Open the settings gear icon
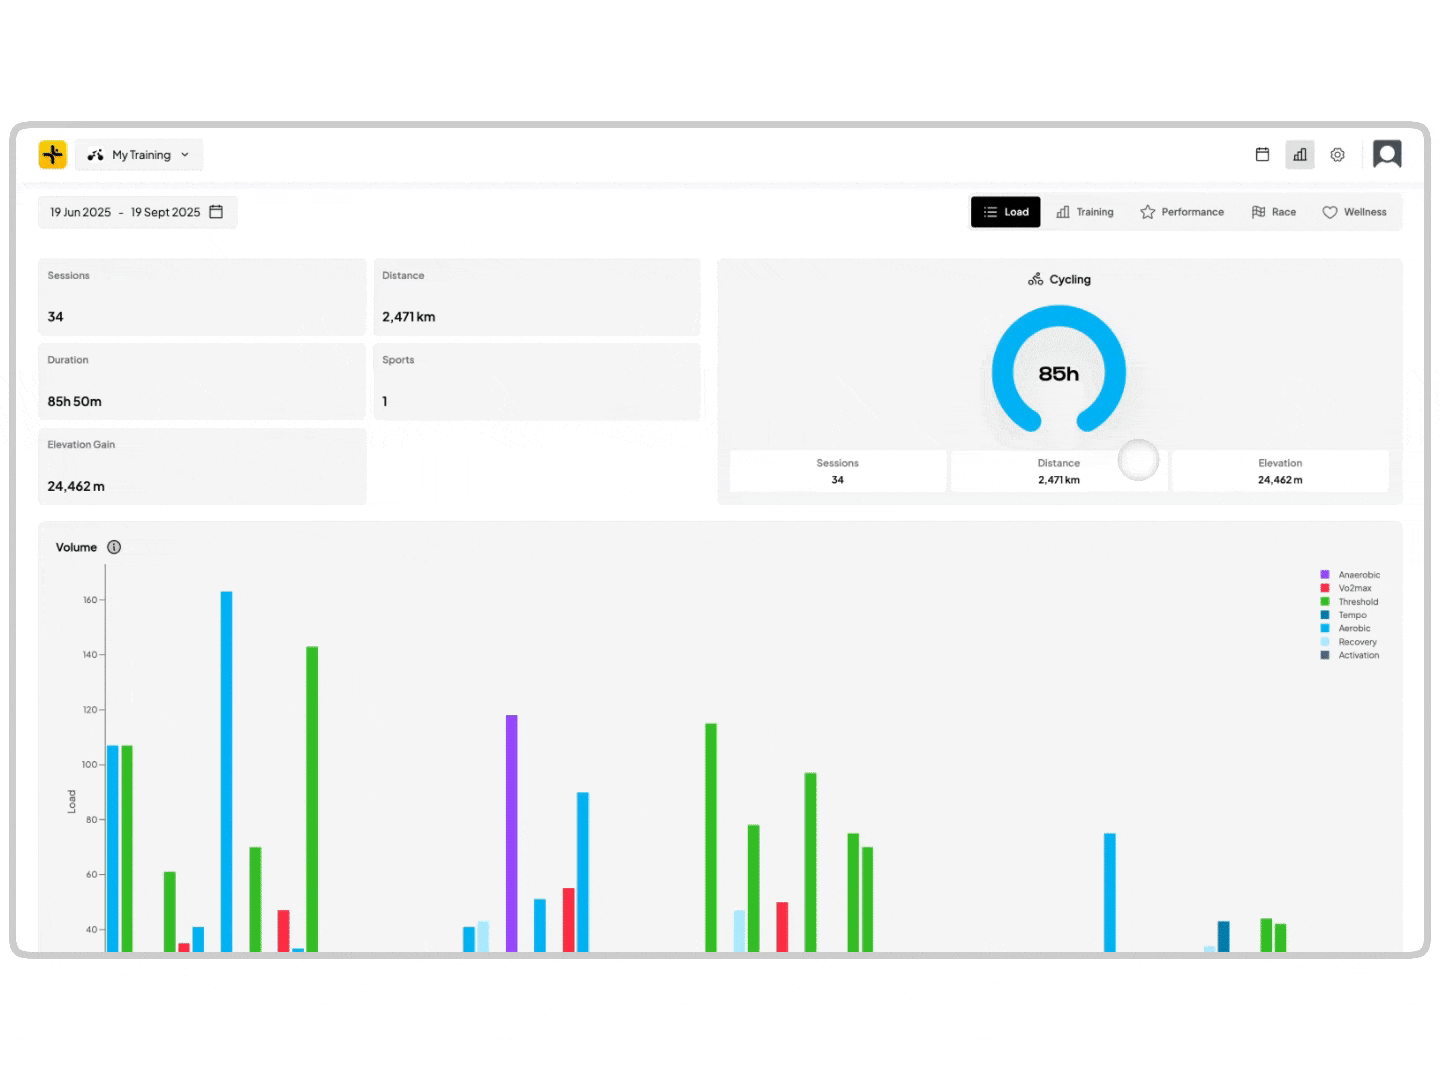The width and height of the screenshot is (1440, 1080). point(1337,155)
